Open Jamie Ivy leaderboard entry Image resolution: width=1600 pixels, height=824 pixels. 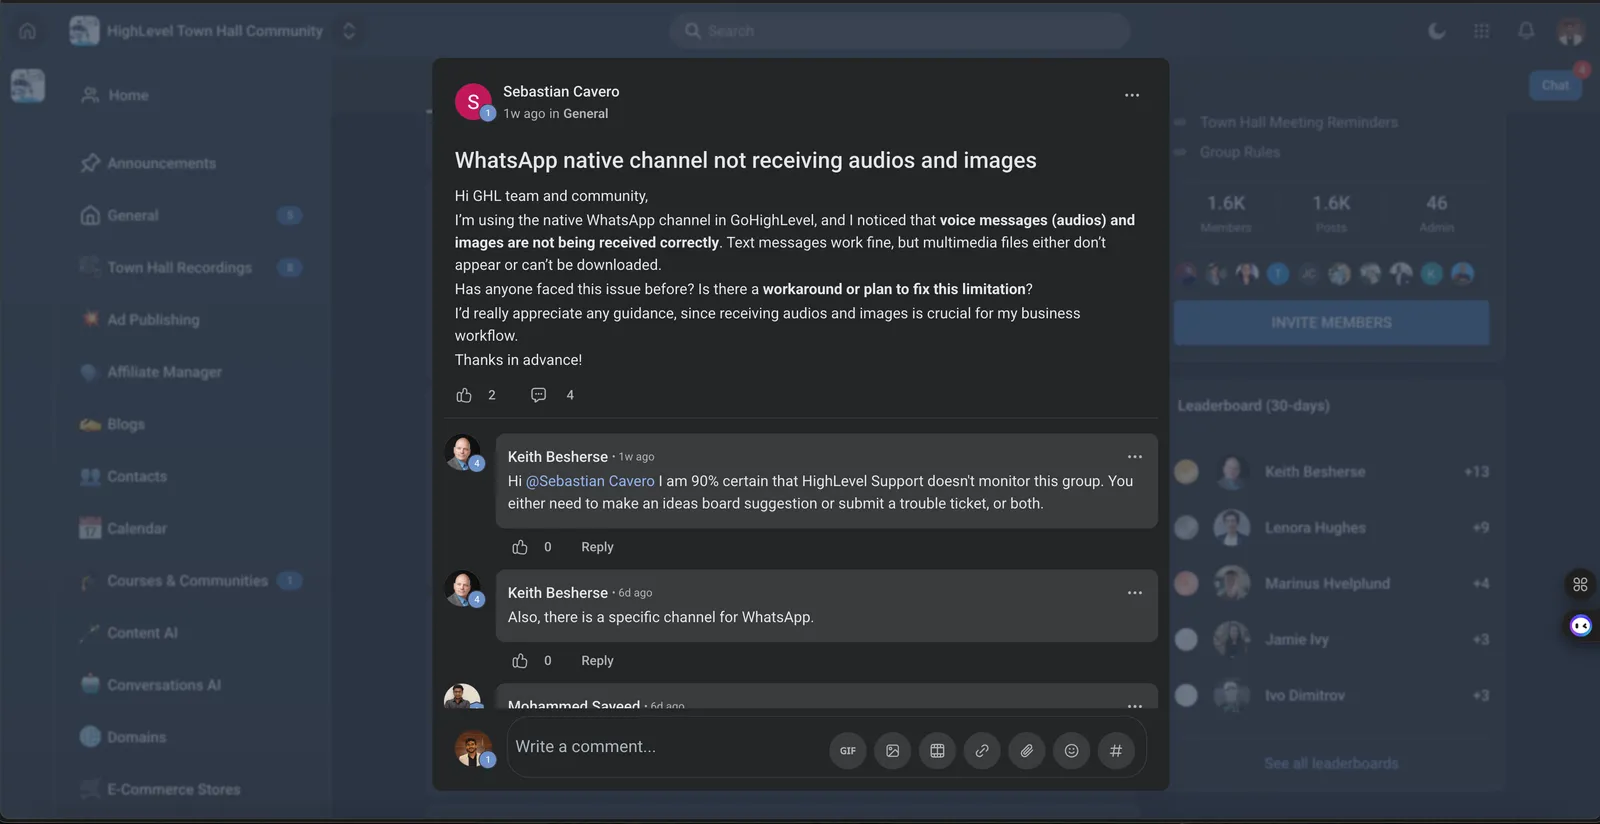(x=1331, y=640)
